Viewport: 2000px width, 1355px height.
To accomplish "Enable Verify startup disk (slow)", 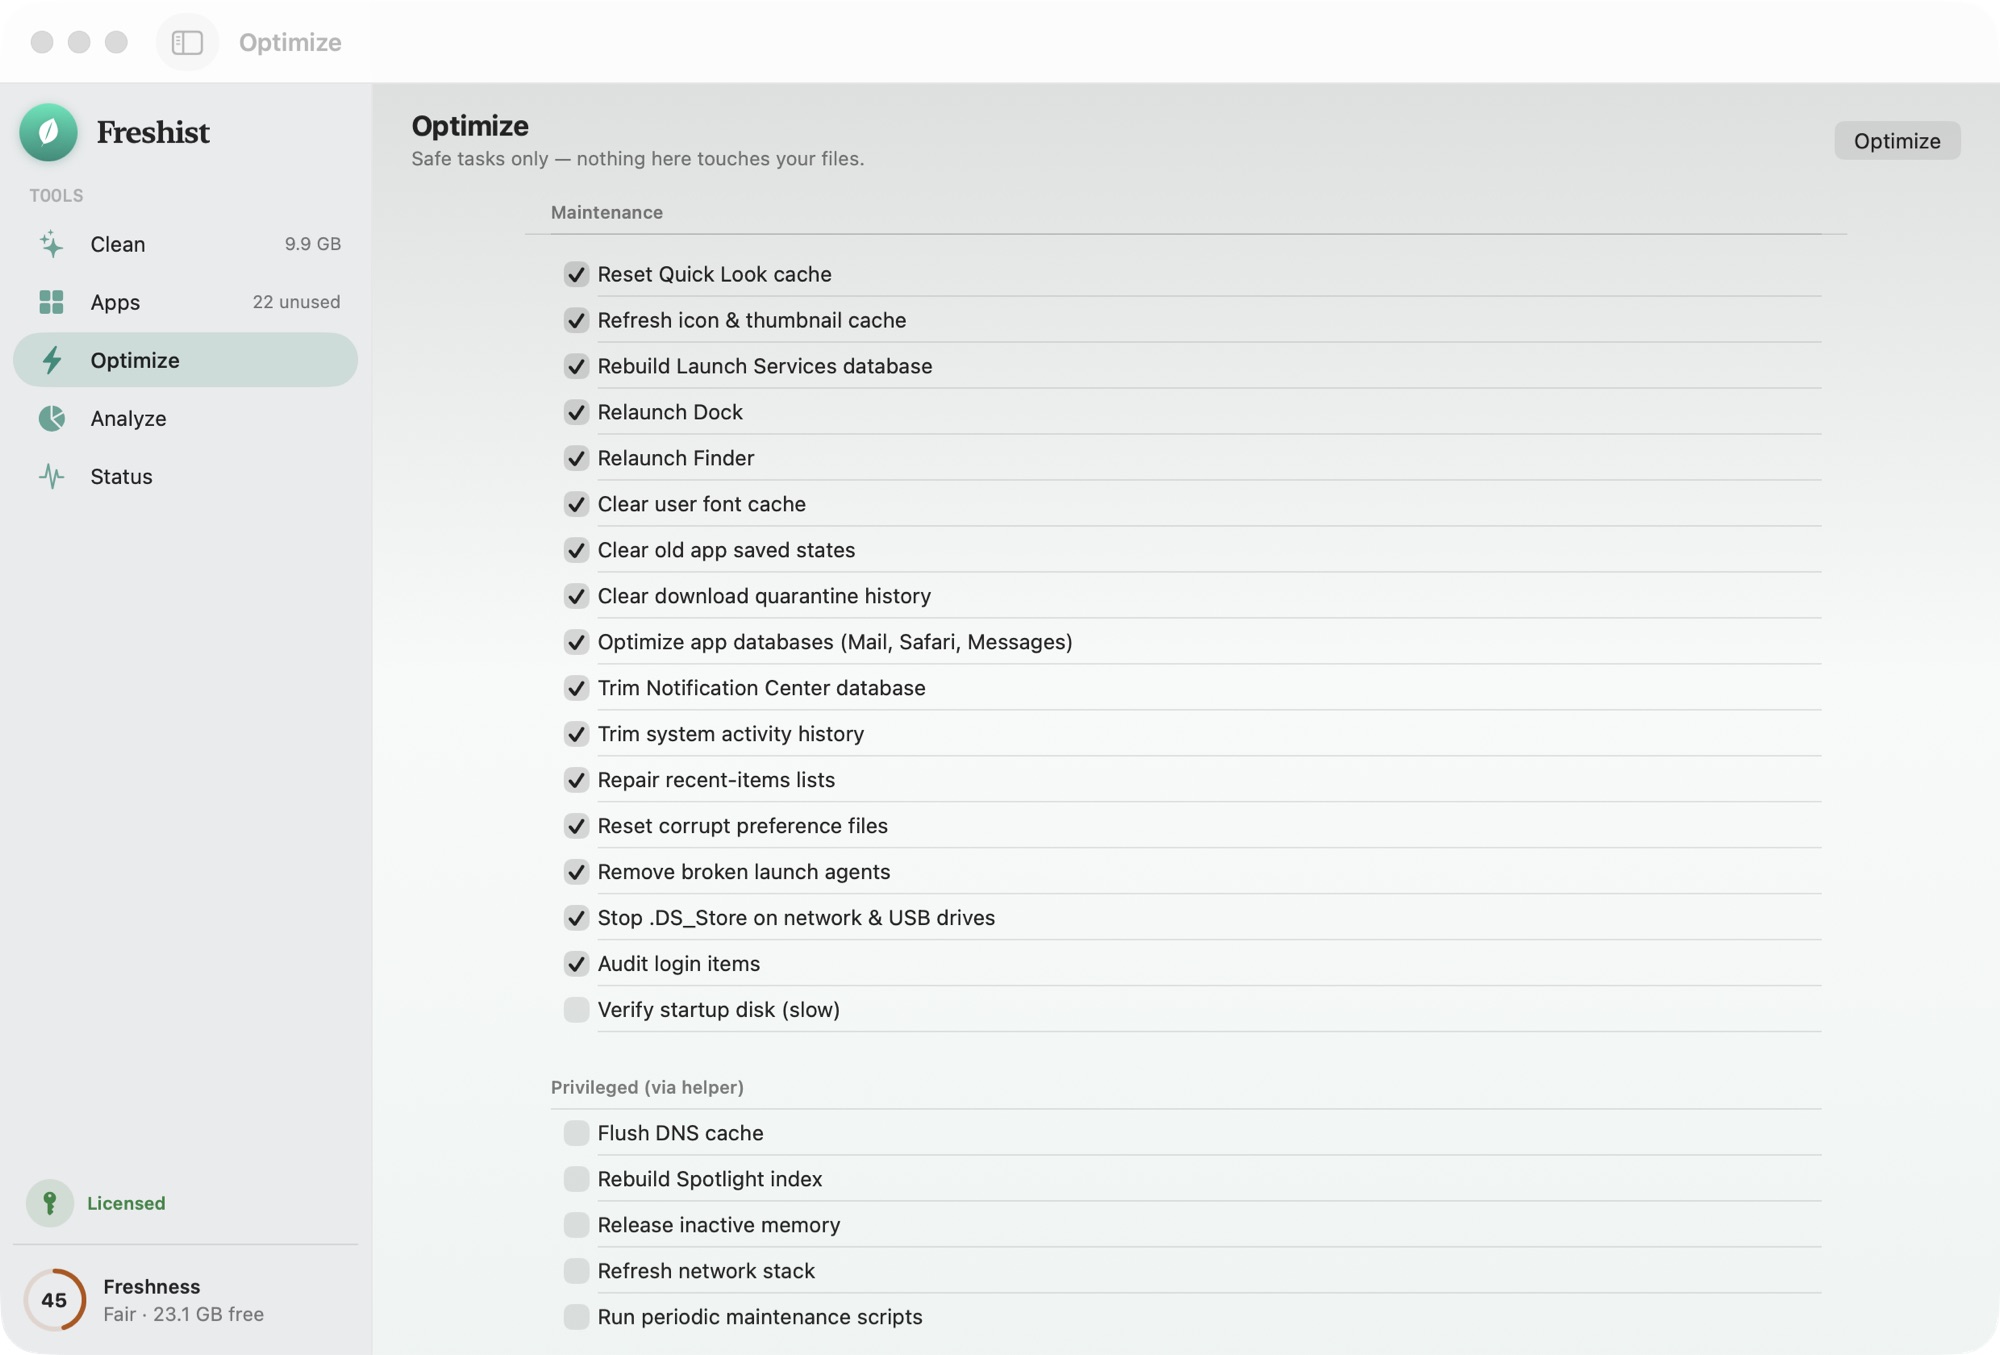I will 576,1010.
